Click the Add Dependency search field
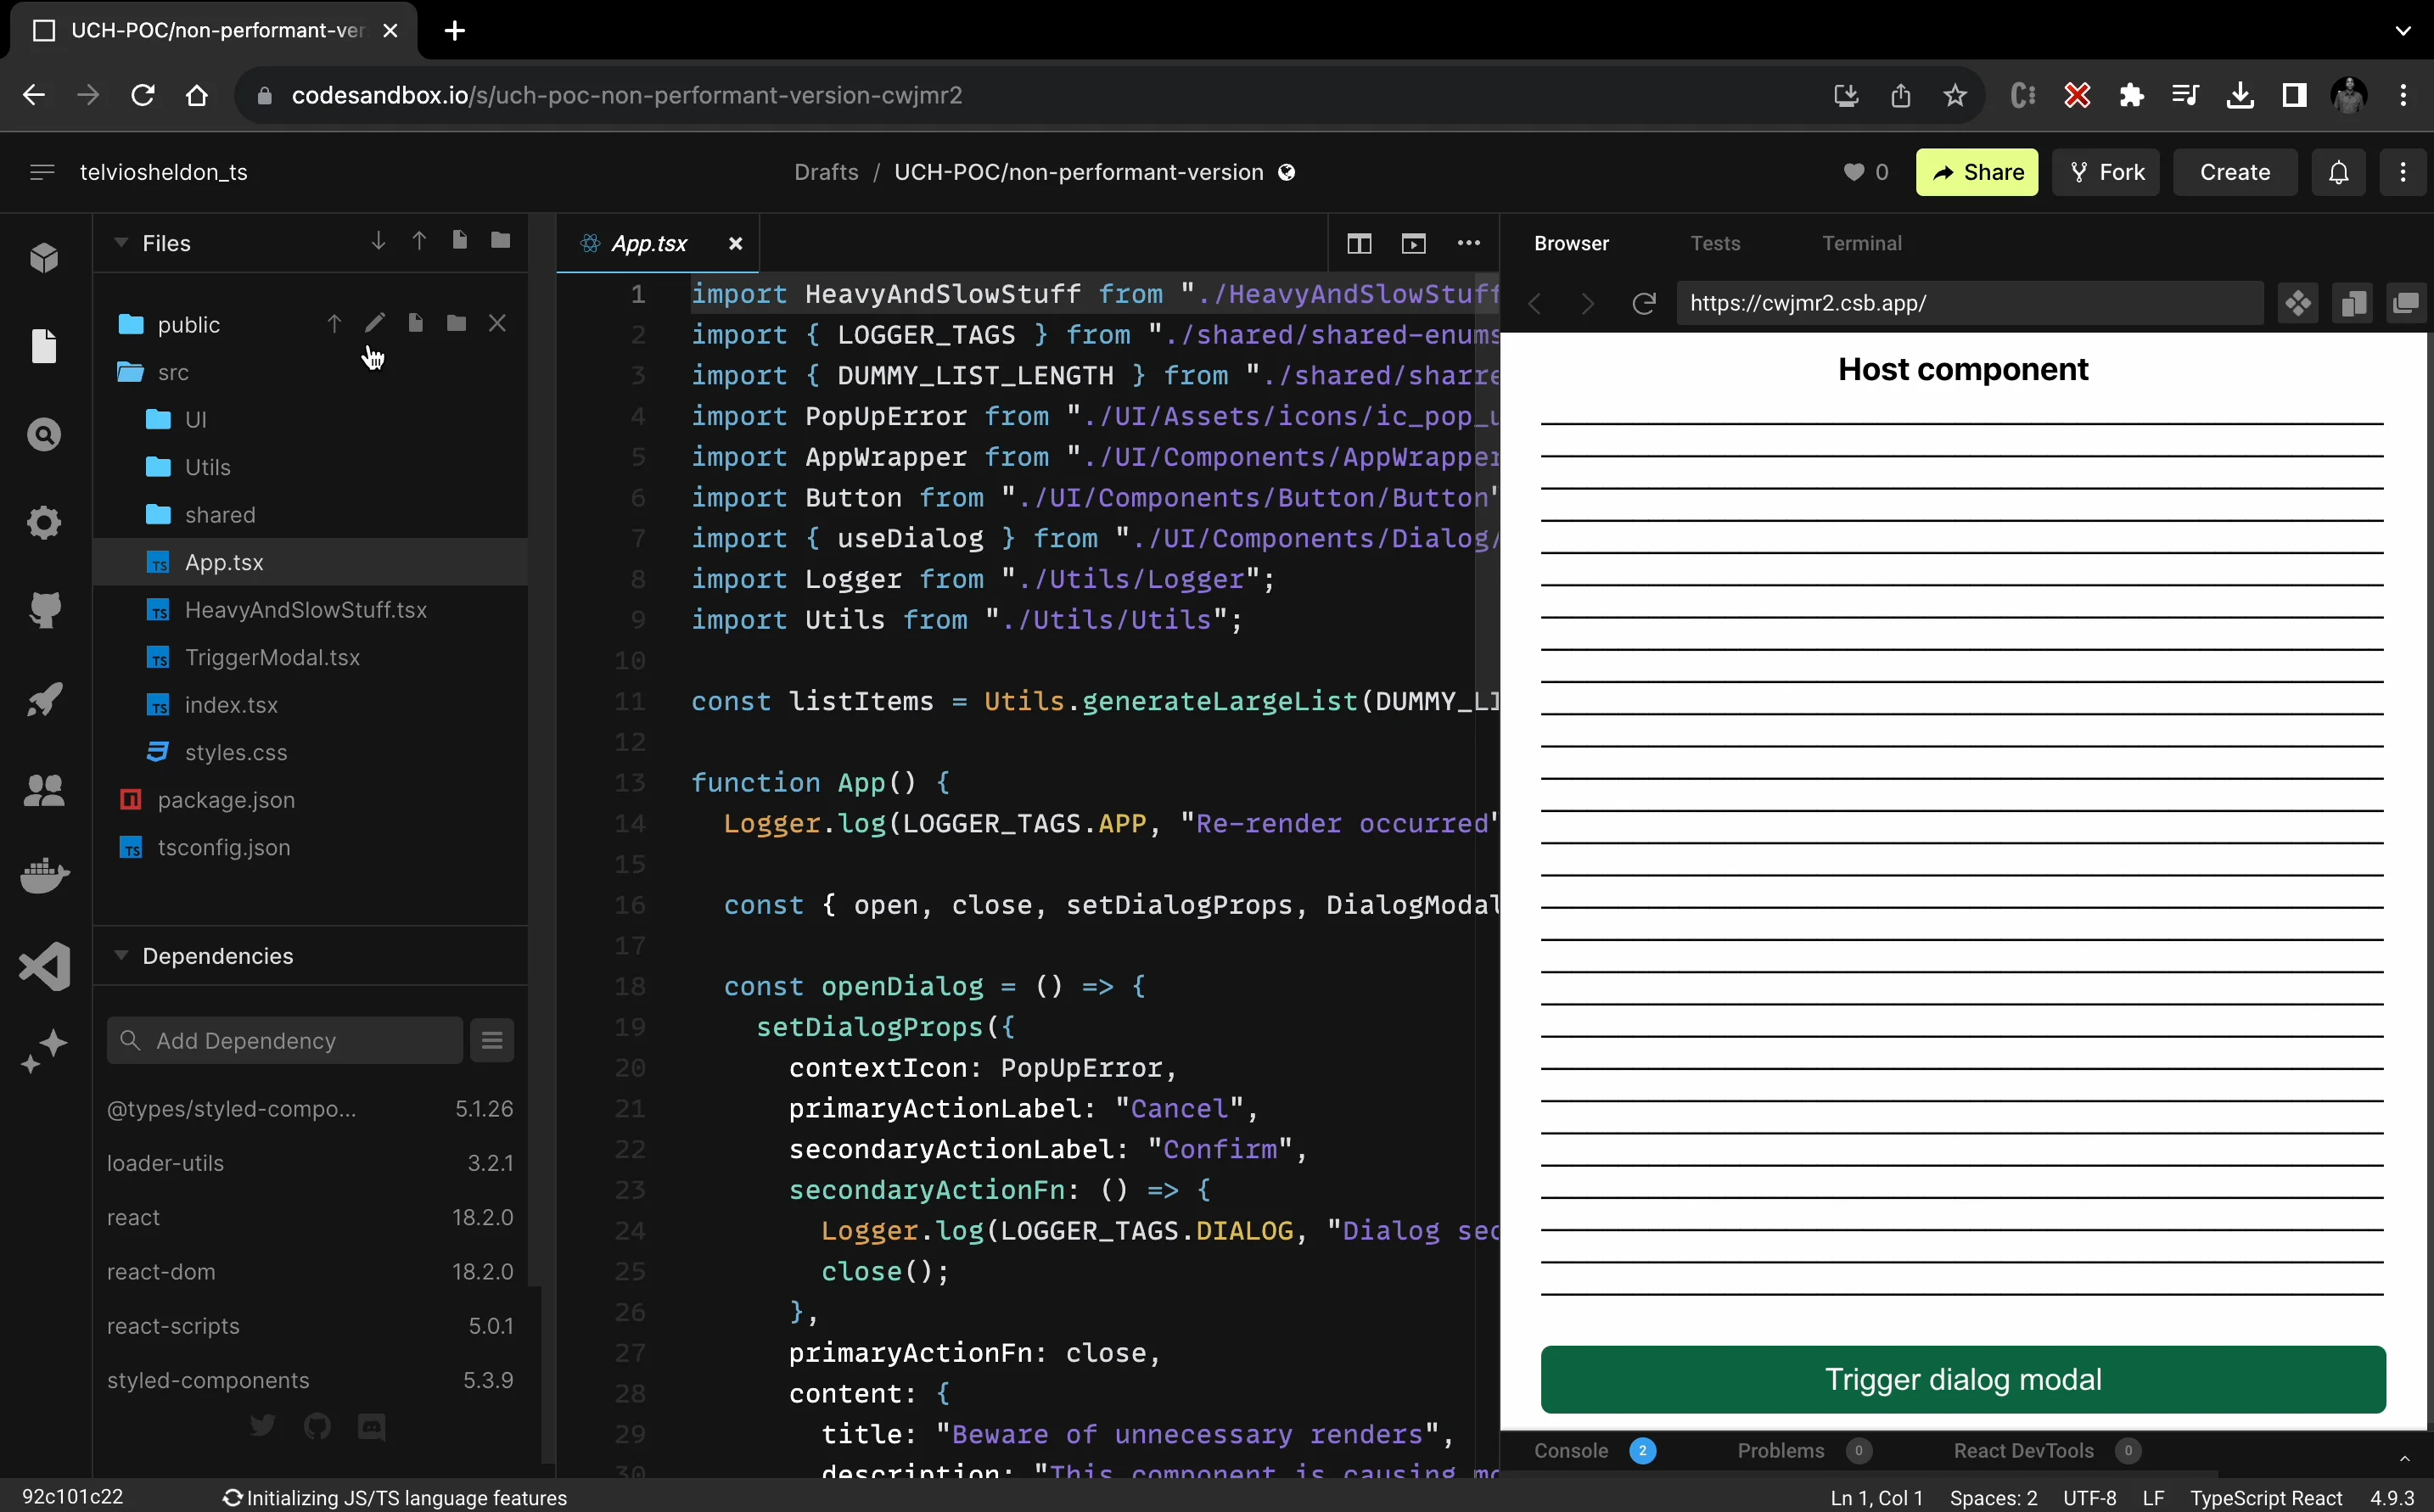 pos(285,1040)
